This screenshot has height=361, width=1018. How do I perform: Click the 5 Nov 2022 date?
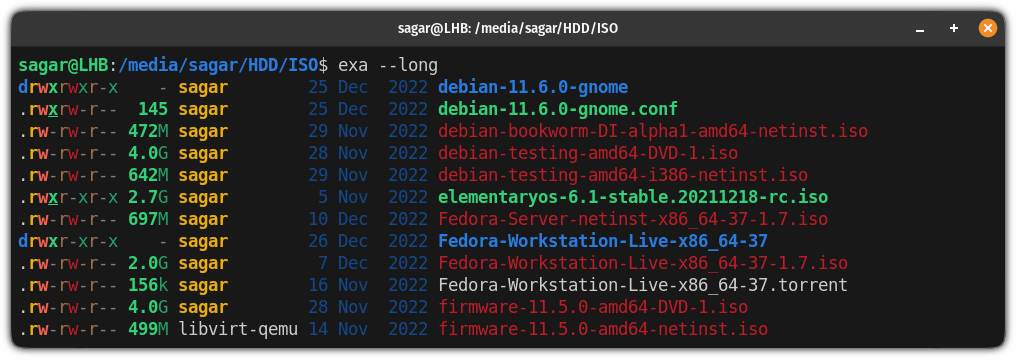coord(373,197)
